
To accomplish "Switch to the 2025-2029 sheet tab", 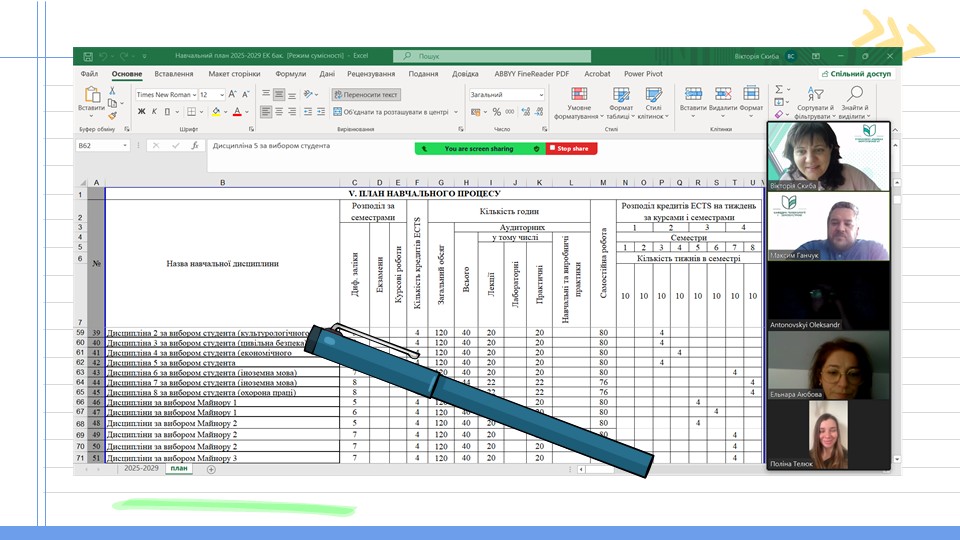I will pos(139,468).
